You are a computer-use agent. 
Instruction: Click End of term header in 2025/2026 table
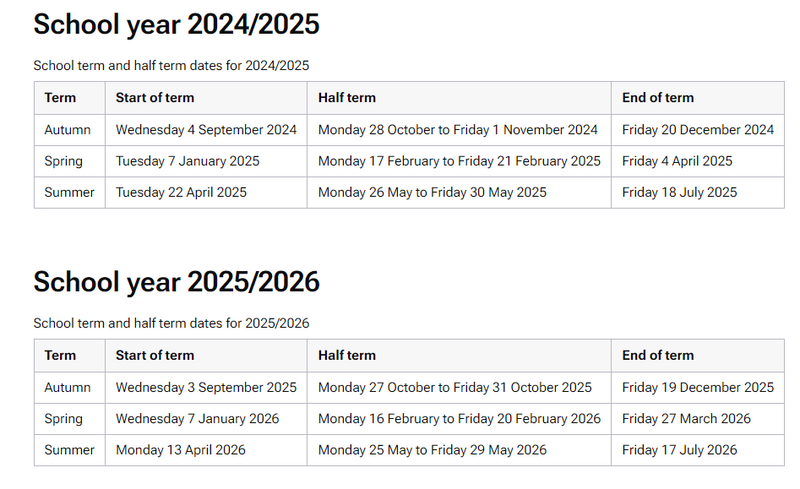point(657,355)
